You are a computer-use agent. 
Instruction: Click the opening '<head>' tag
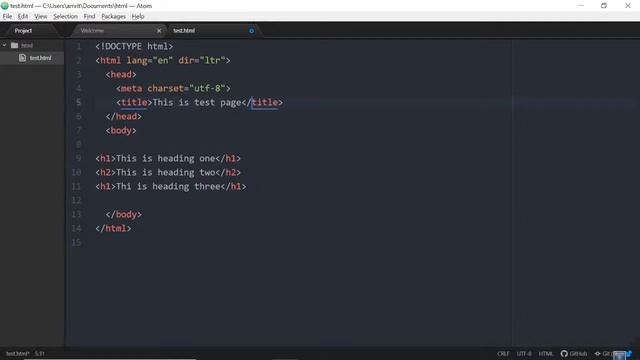121,74
